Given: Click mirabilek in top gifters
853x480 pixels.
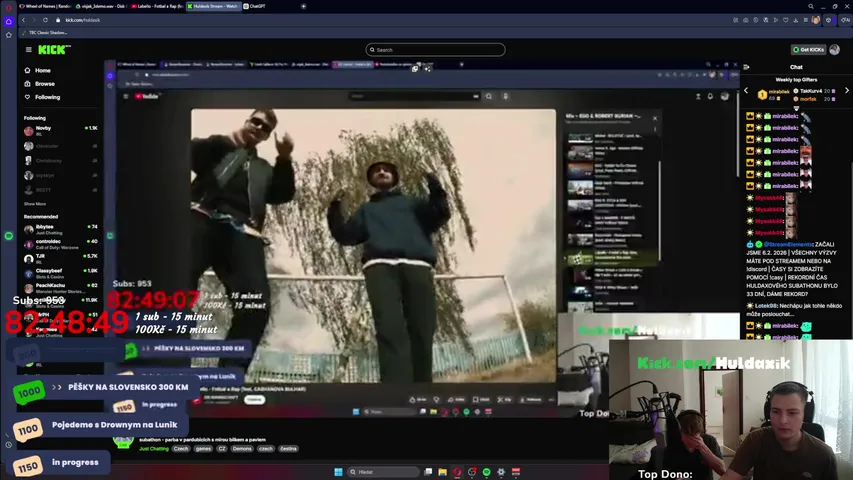Looking at the screenshot, I should [778, 91].
